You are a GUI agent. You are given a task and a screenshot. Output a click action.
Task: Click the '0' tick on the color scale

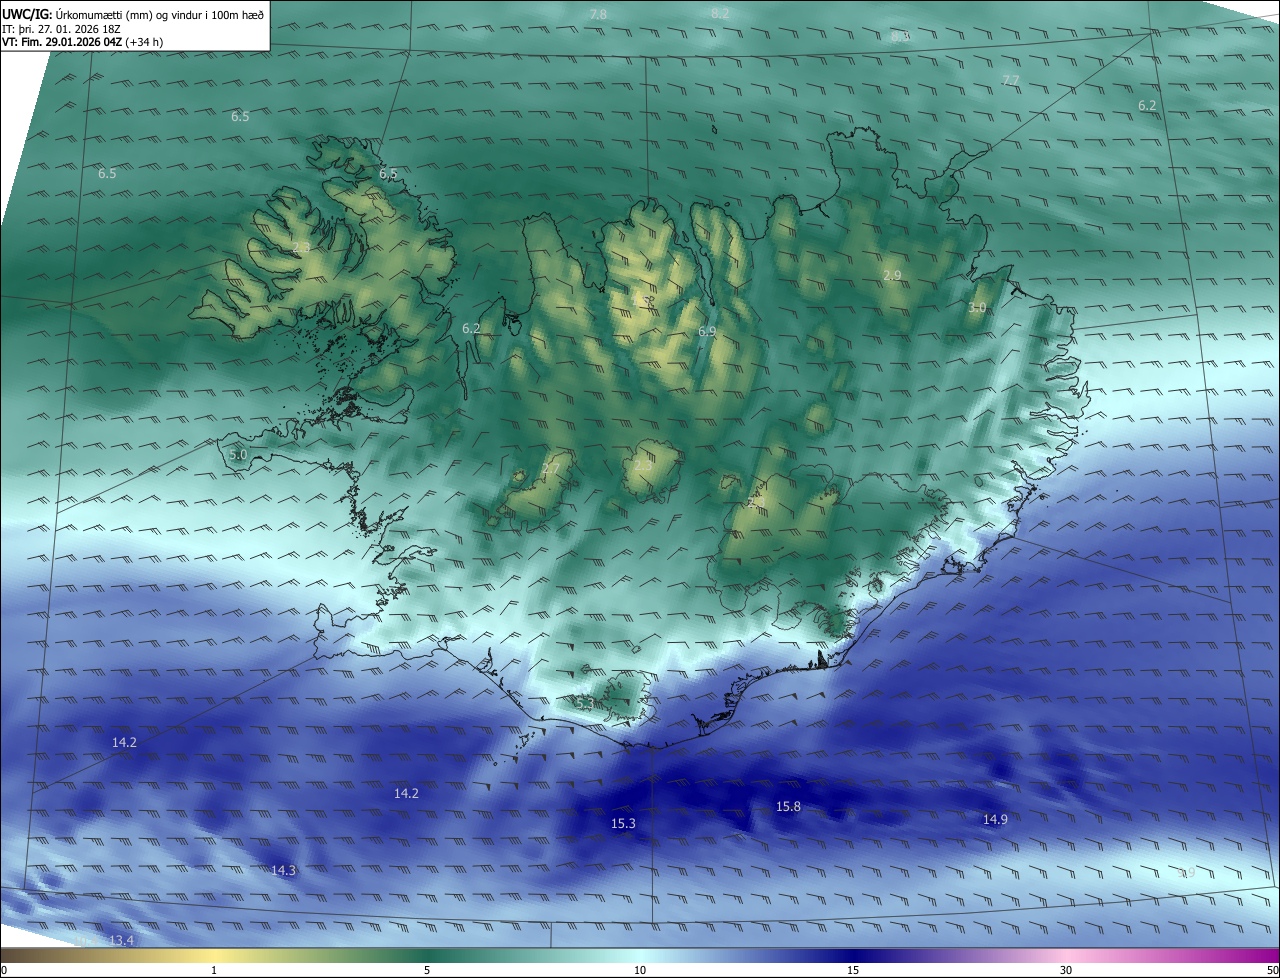click(3, 970)
